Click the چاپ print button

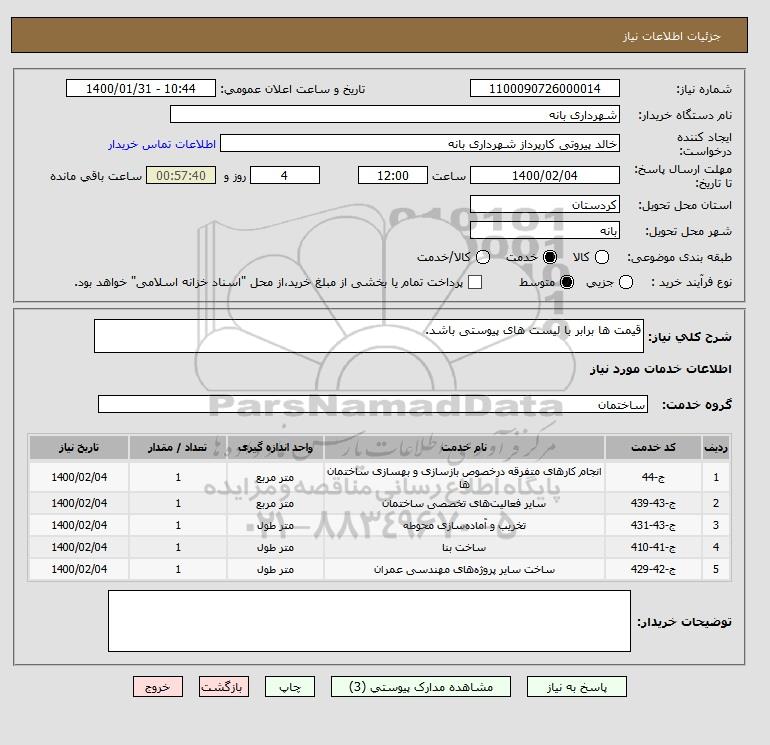(x=290, y=687)
